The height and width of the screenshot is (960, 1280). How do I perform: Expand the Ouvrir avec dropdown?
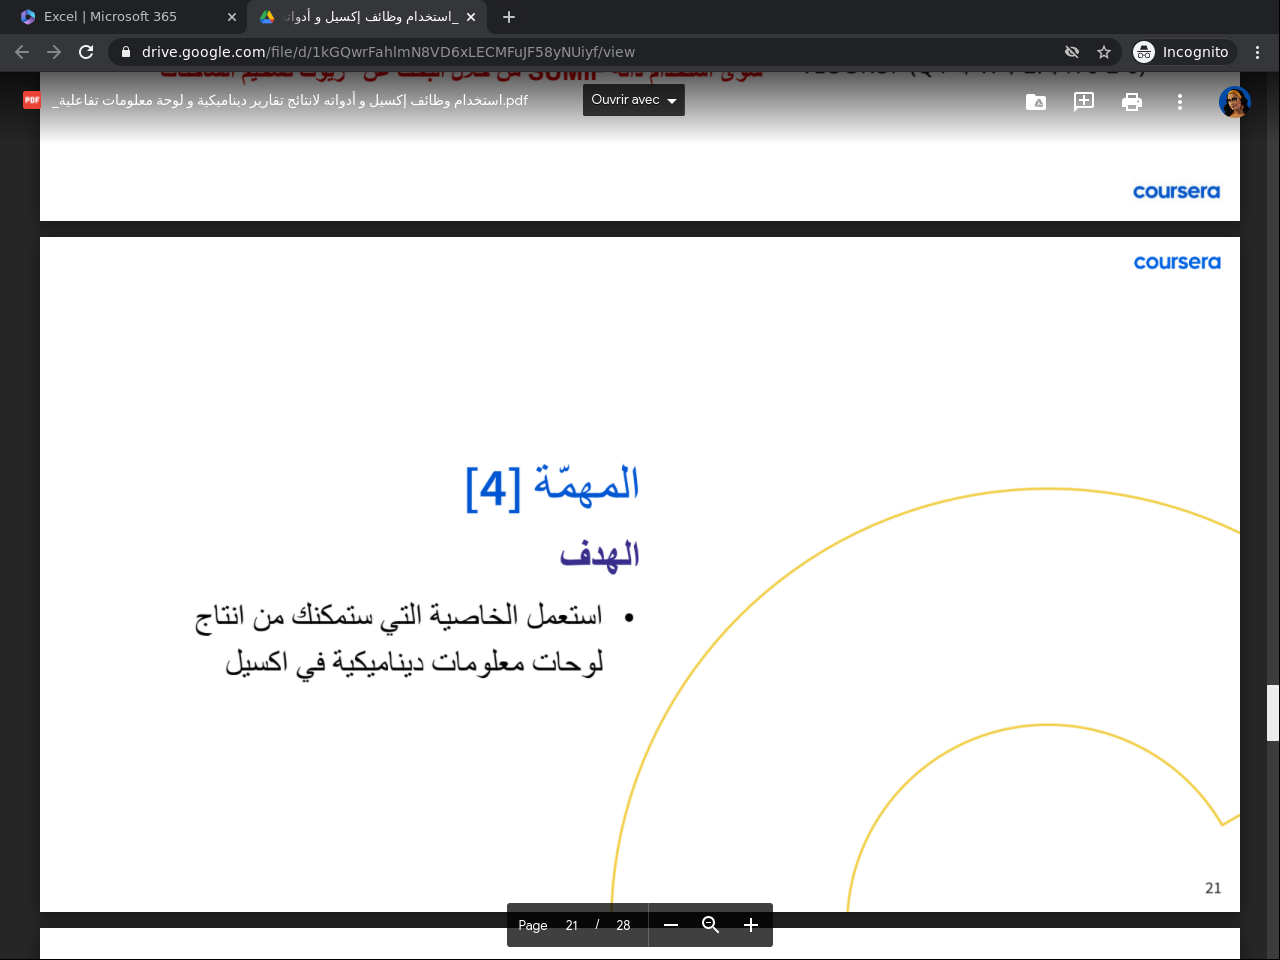tap(634, 100)
